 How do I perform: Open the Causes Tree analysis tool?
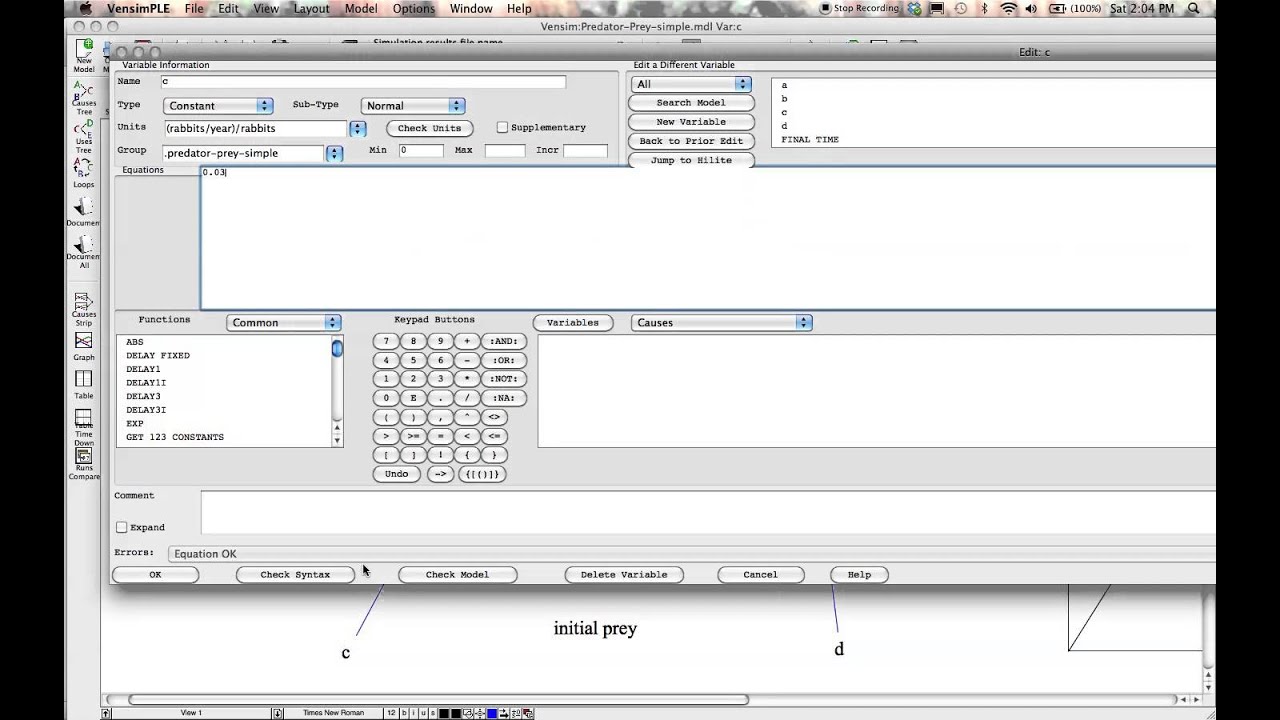coord(84,98)
